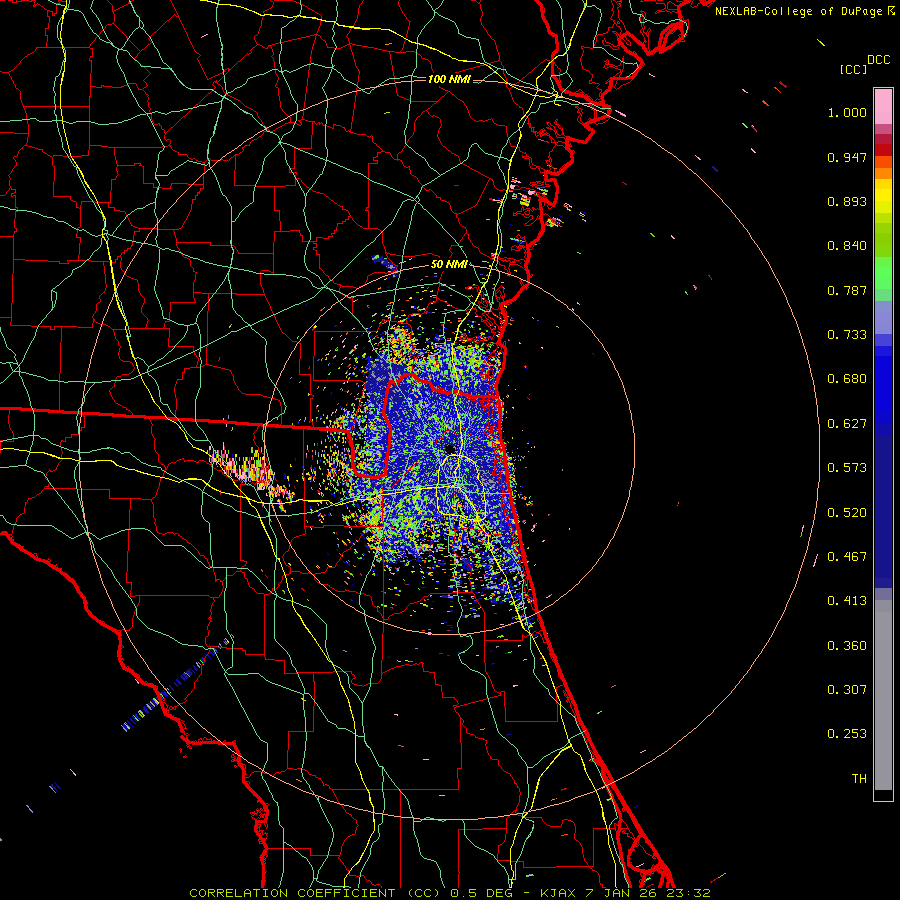Click the "0.627" legend value
The image size is (900, 900).
click(x=847, y=424)
